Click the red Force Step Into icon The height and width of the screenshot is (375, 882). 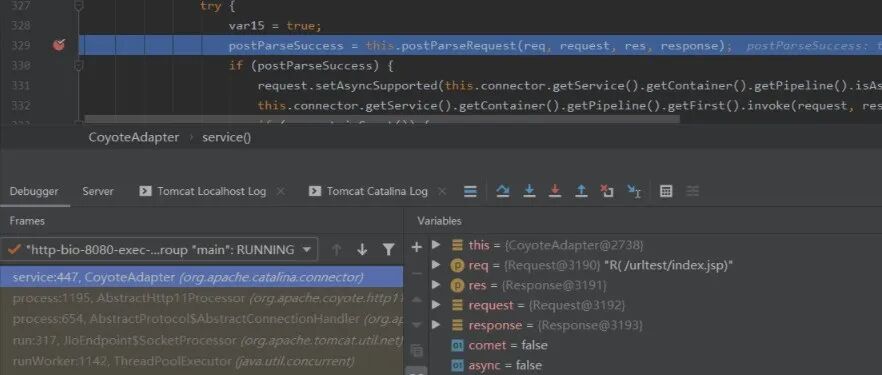(555, 191)
